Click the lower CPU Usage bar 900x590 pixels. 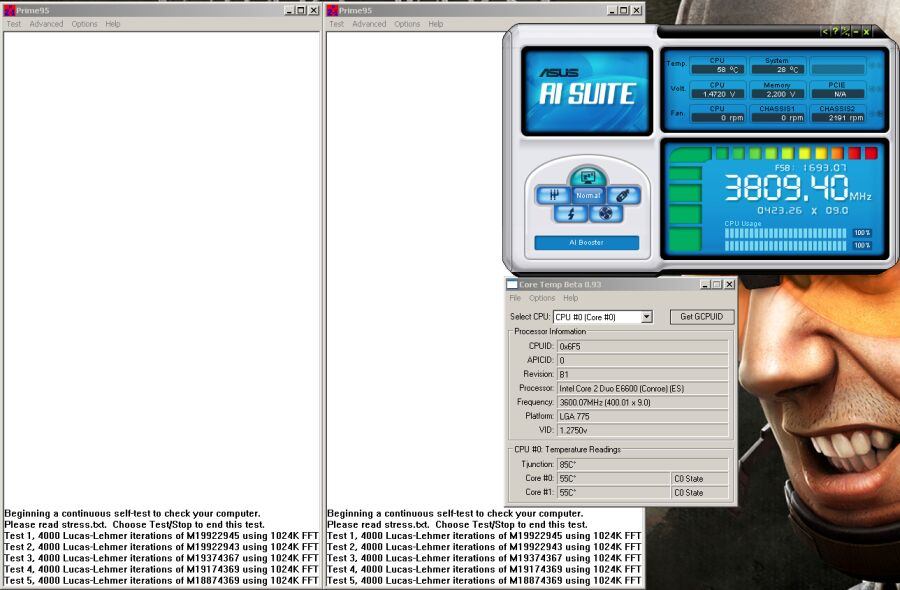pyautogui.click(x=785, y=246)
